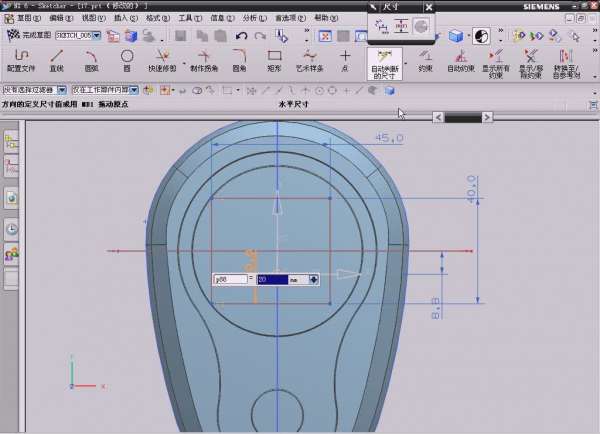Image resolution: width=600 pixels, height=434 pixels.
Task: Click 完成草图 (Finish Sketch) button
Action: (29, 36)
